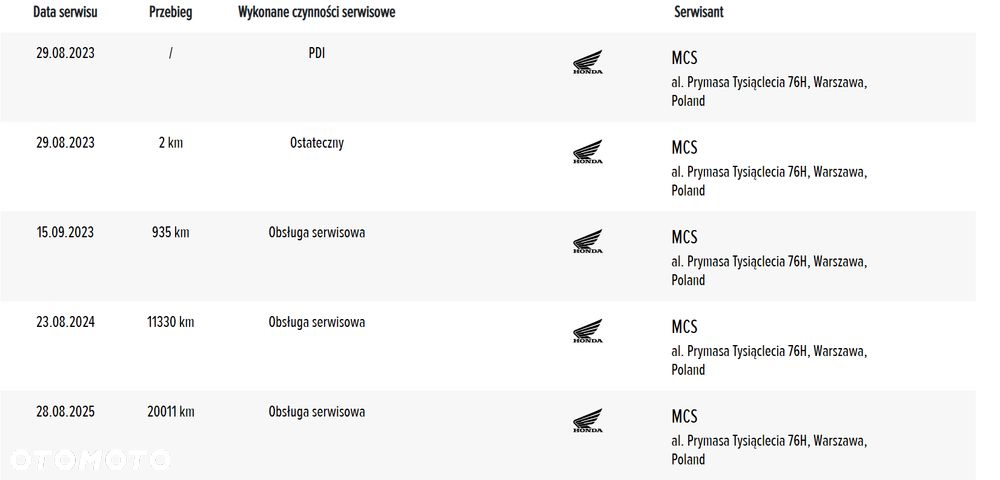Click the Honda logo in the PDI row
Image resolution: width=1000 pixels, height=480 pixels.
(587, 62)
